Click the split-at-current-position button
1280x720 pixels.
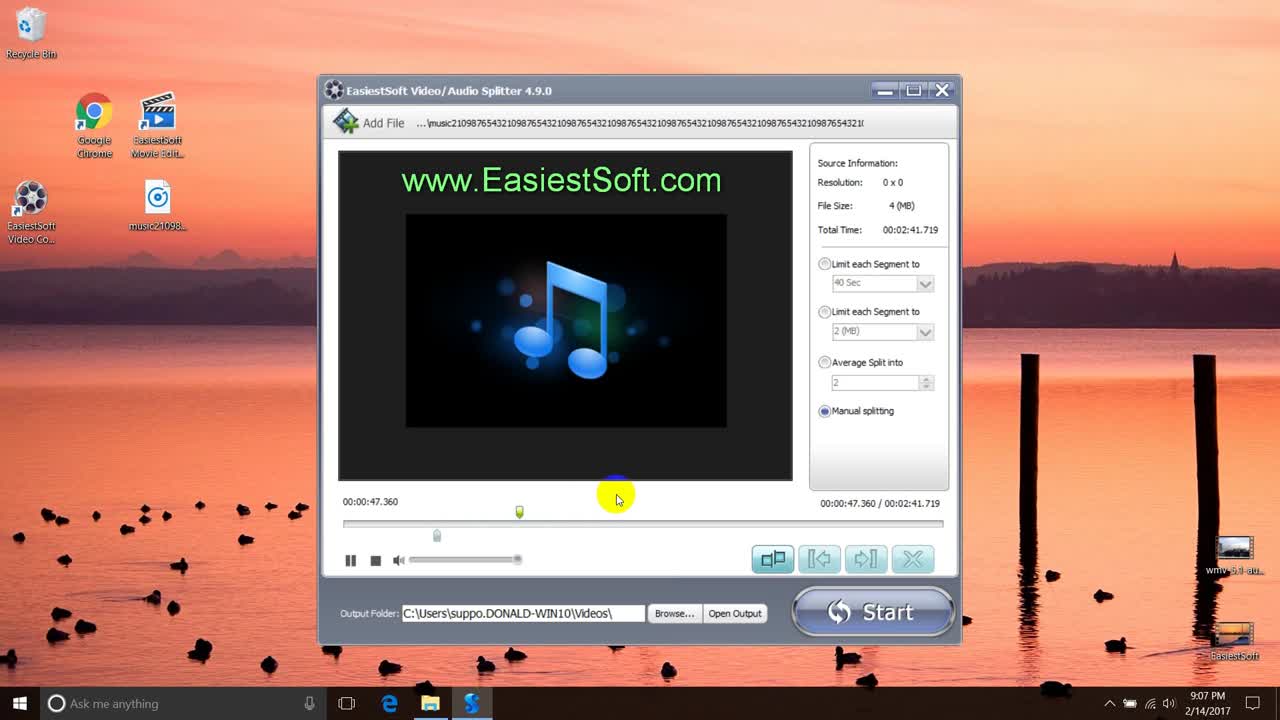pos(772,559)
